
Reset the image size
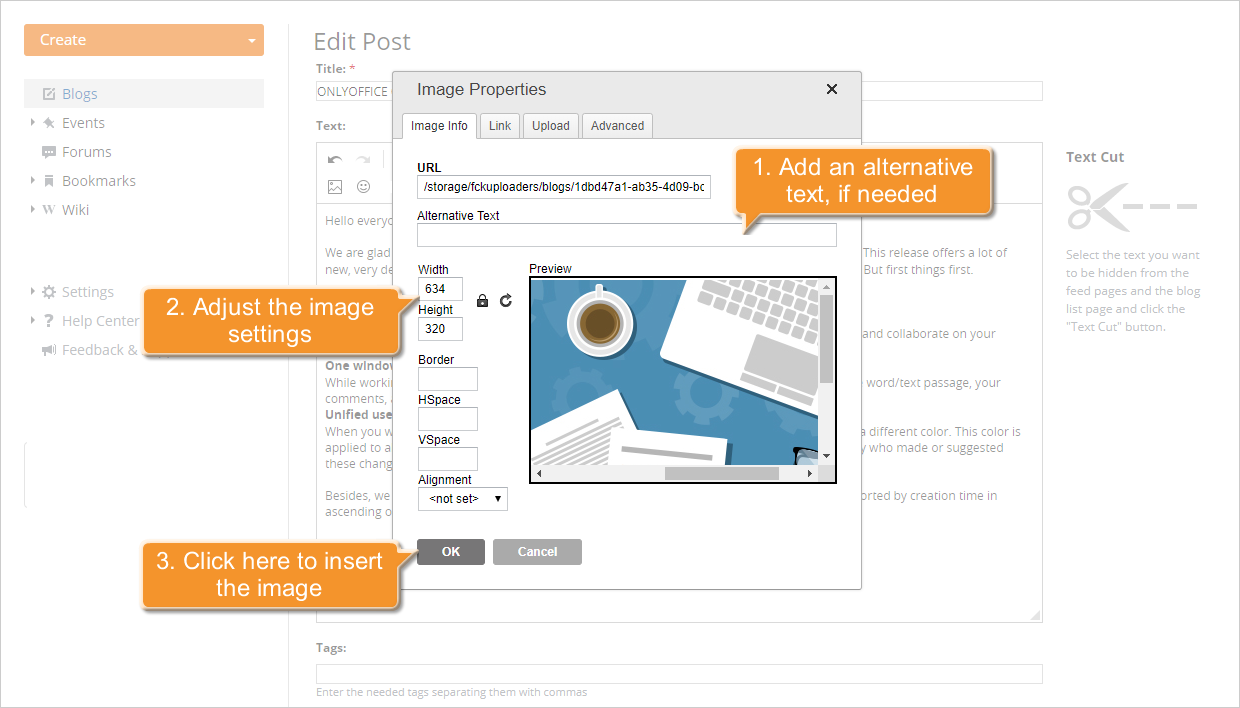tap(505, 300)
